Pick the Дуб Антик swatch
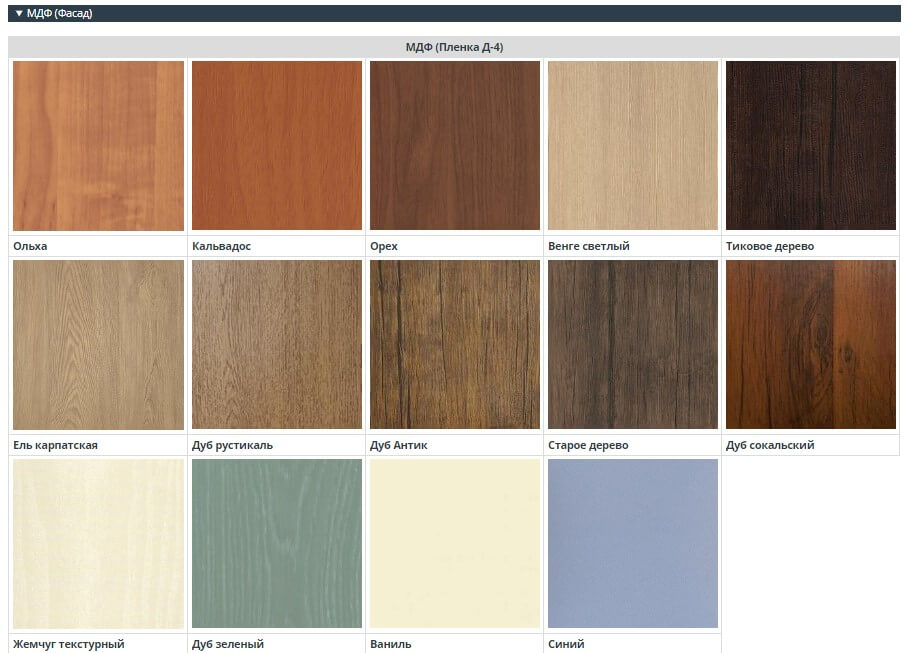Screen dimensions: 909x653 coord(454,345)
